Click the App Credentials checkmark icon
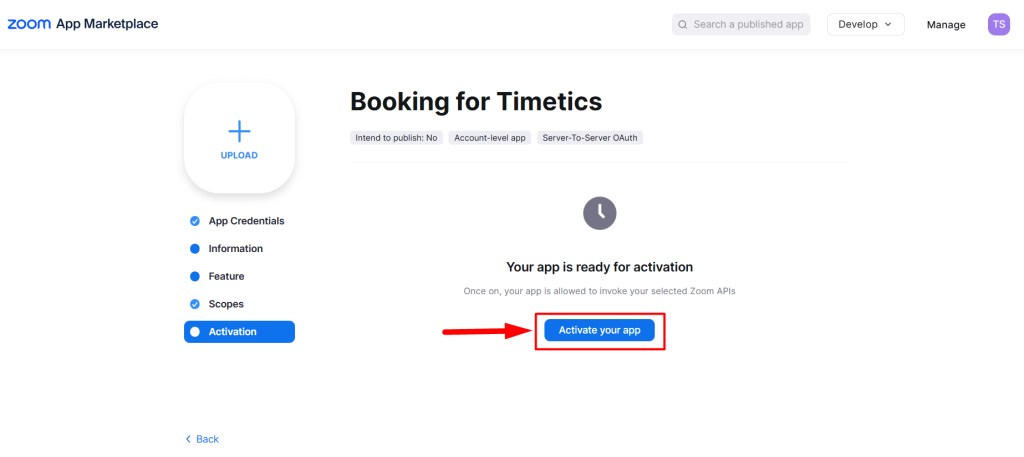This screenshot has width=1024, height=457. pos(195,221)
